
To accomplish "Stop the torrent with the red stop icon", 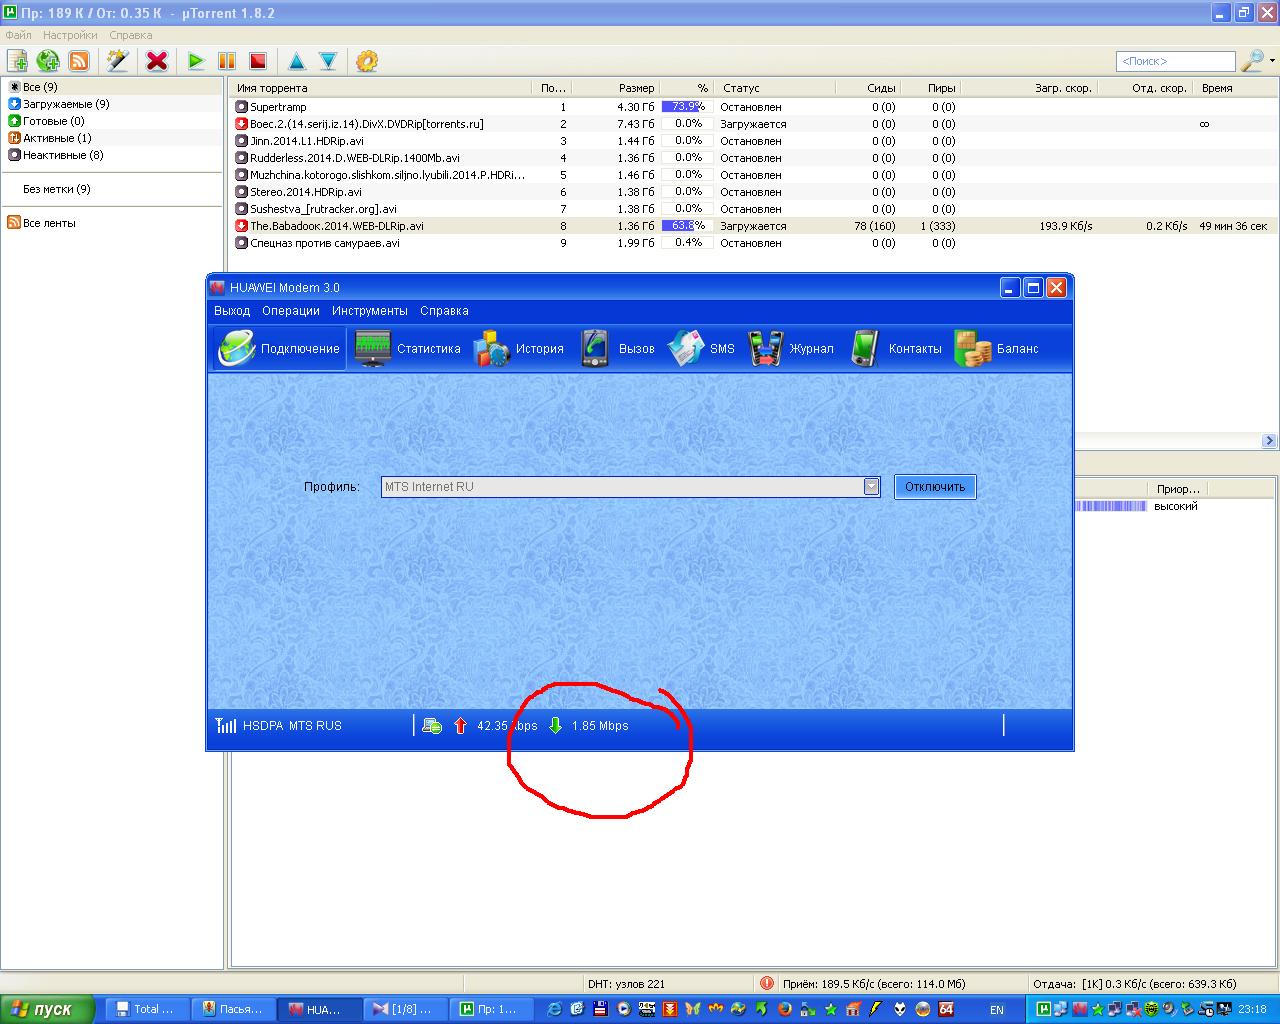I will (258, 61).
